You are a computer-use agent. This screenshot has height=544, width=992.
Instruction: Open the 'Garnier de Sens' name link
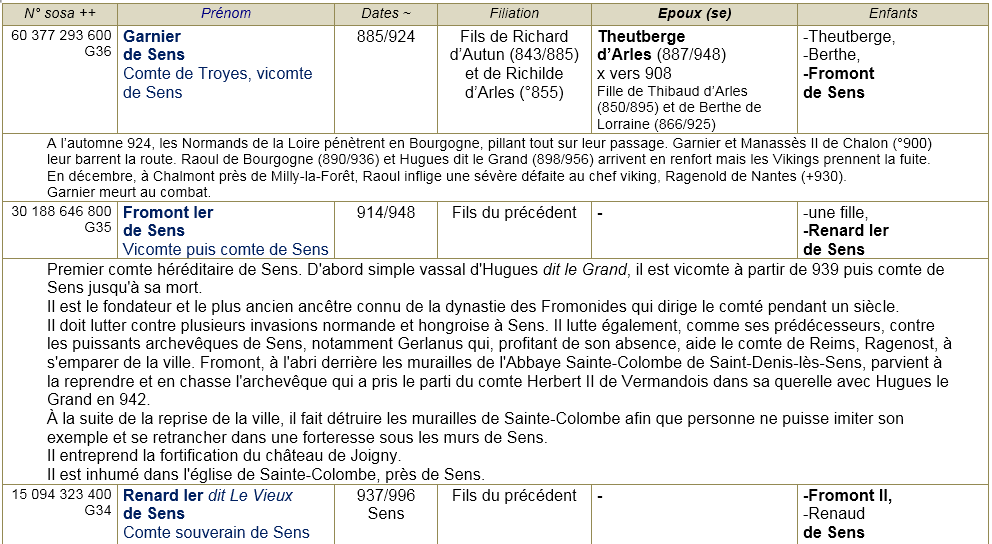(x=152, y=45)
